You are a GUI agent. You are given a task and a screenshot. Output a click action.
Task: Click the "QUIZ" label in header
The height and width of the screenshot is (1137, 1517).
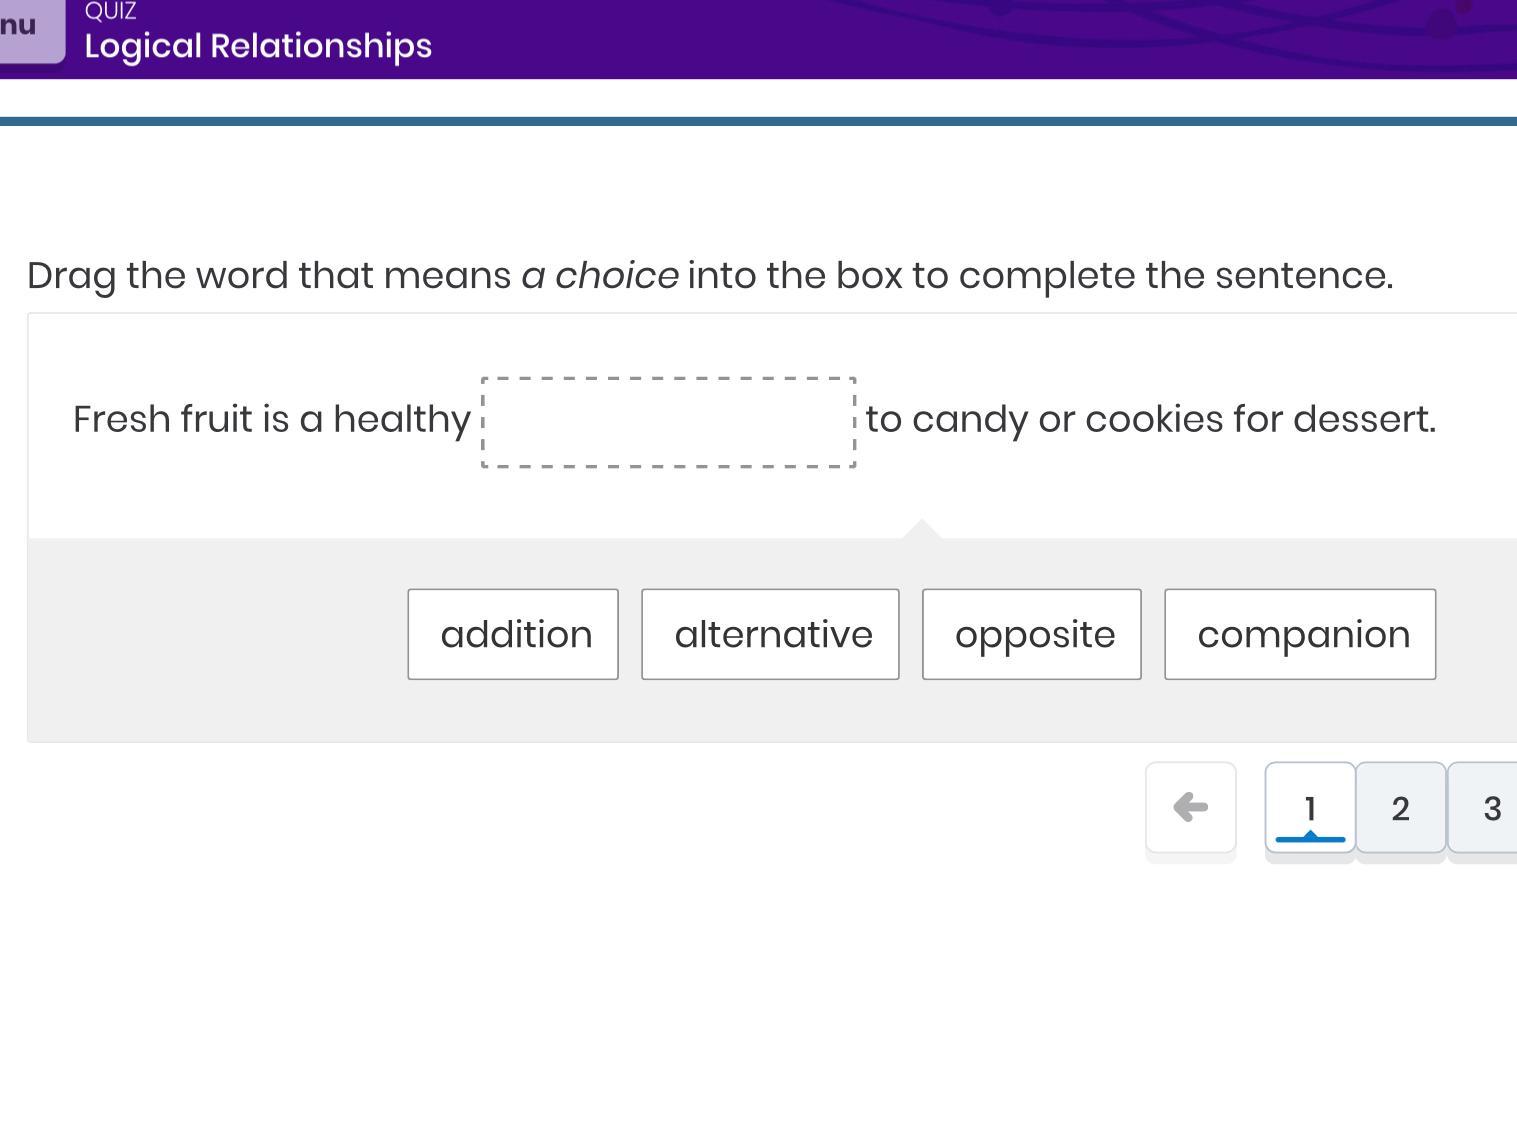coord(110,12)
